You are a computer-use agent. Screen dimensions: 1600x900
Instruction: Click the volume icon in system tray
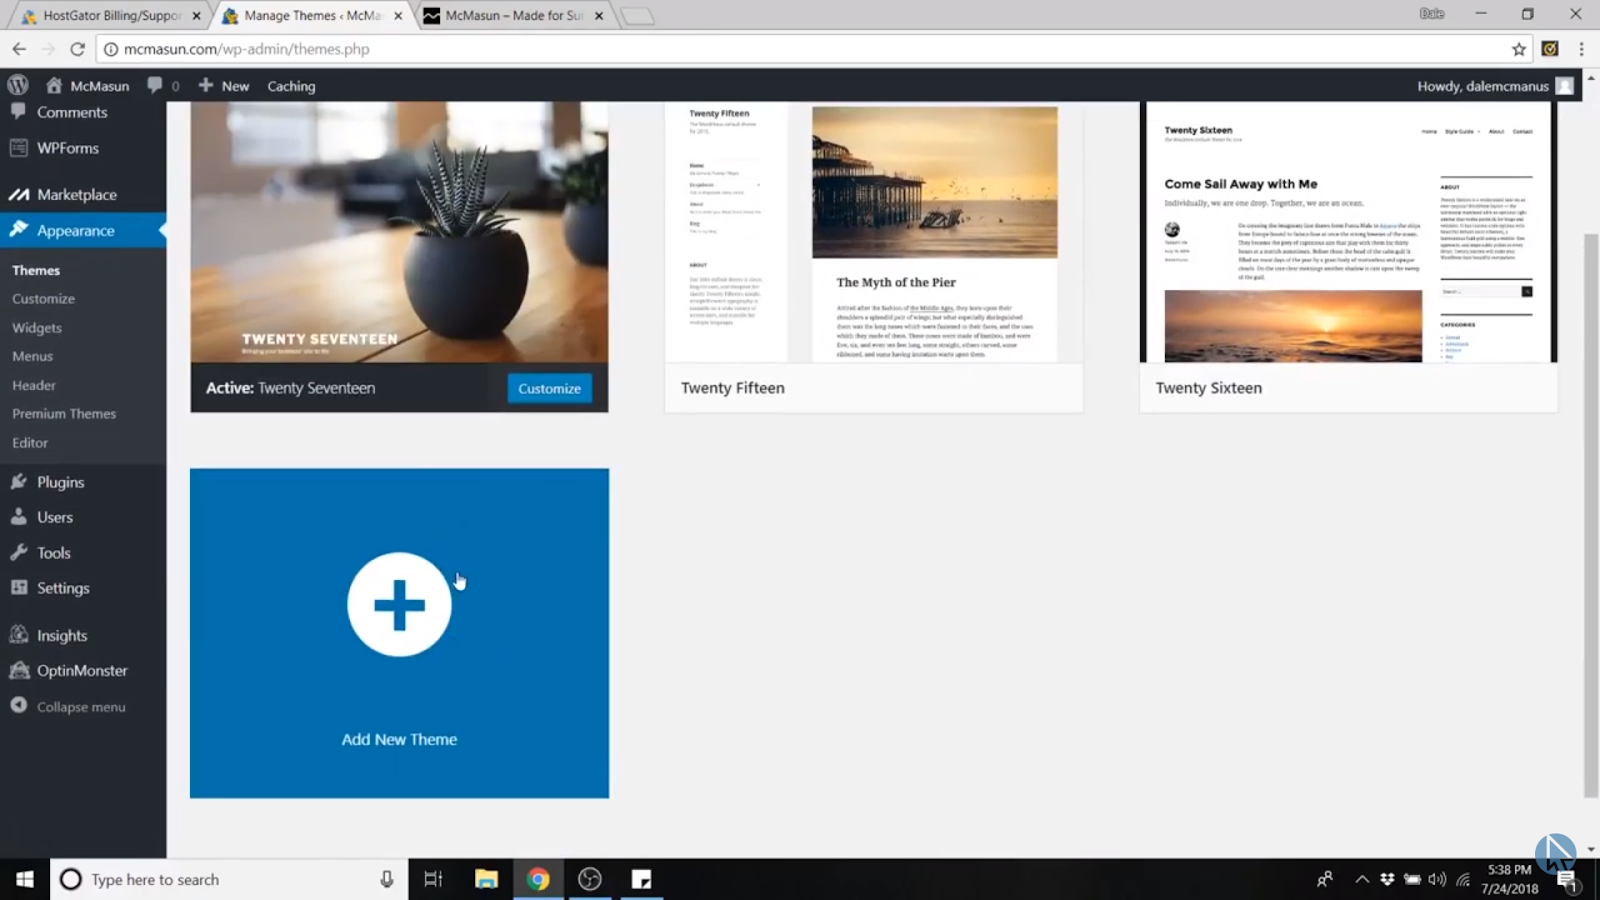pos(1437,879)
